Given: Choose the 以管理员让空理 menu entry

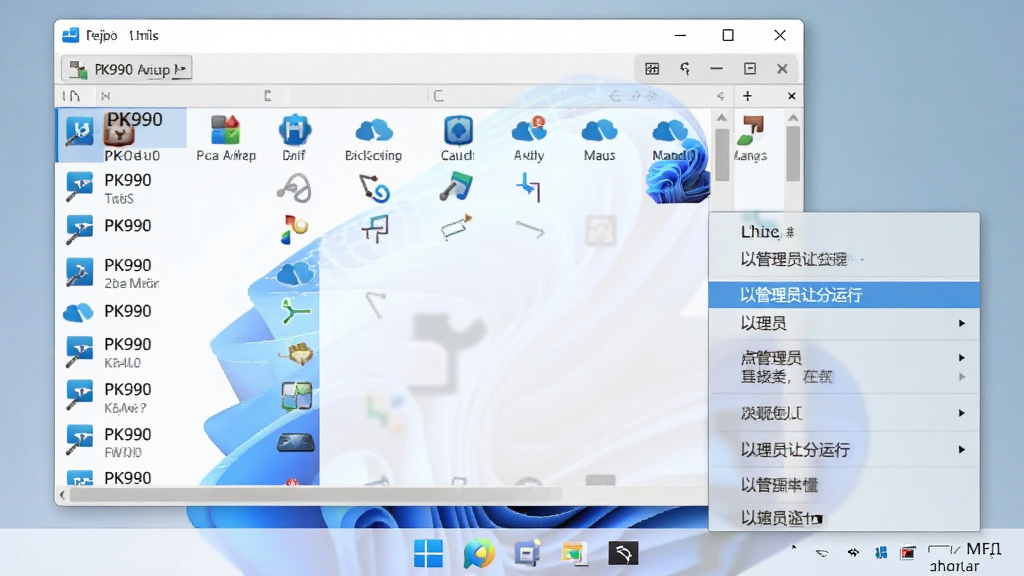Looking at the screenshot, I should (x=844, y=259).
